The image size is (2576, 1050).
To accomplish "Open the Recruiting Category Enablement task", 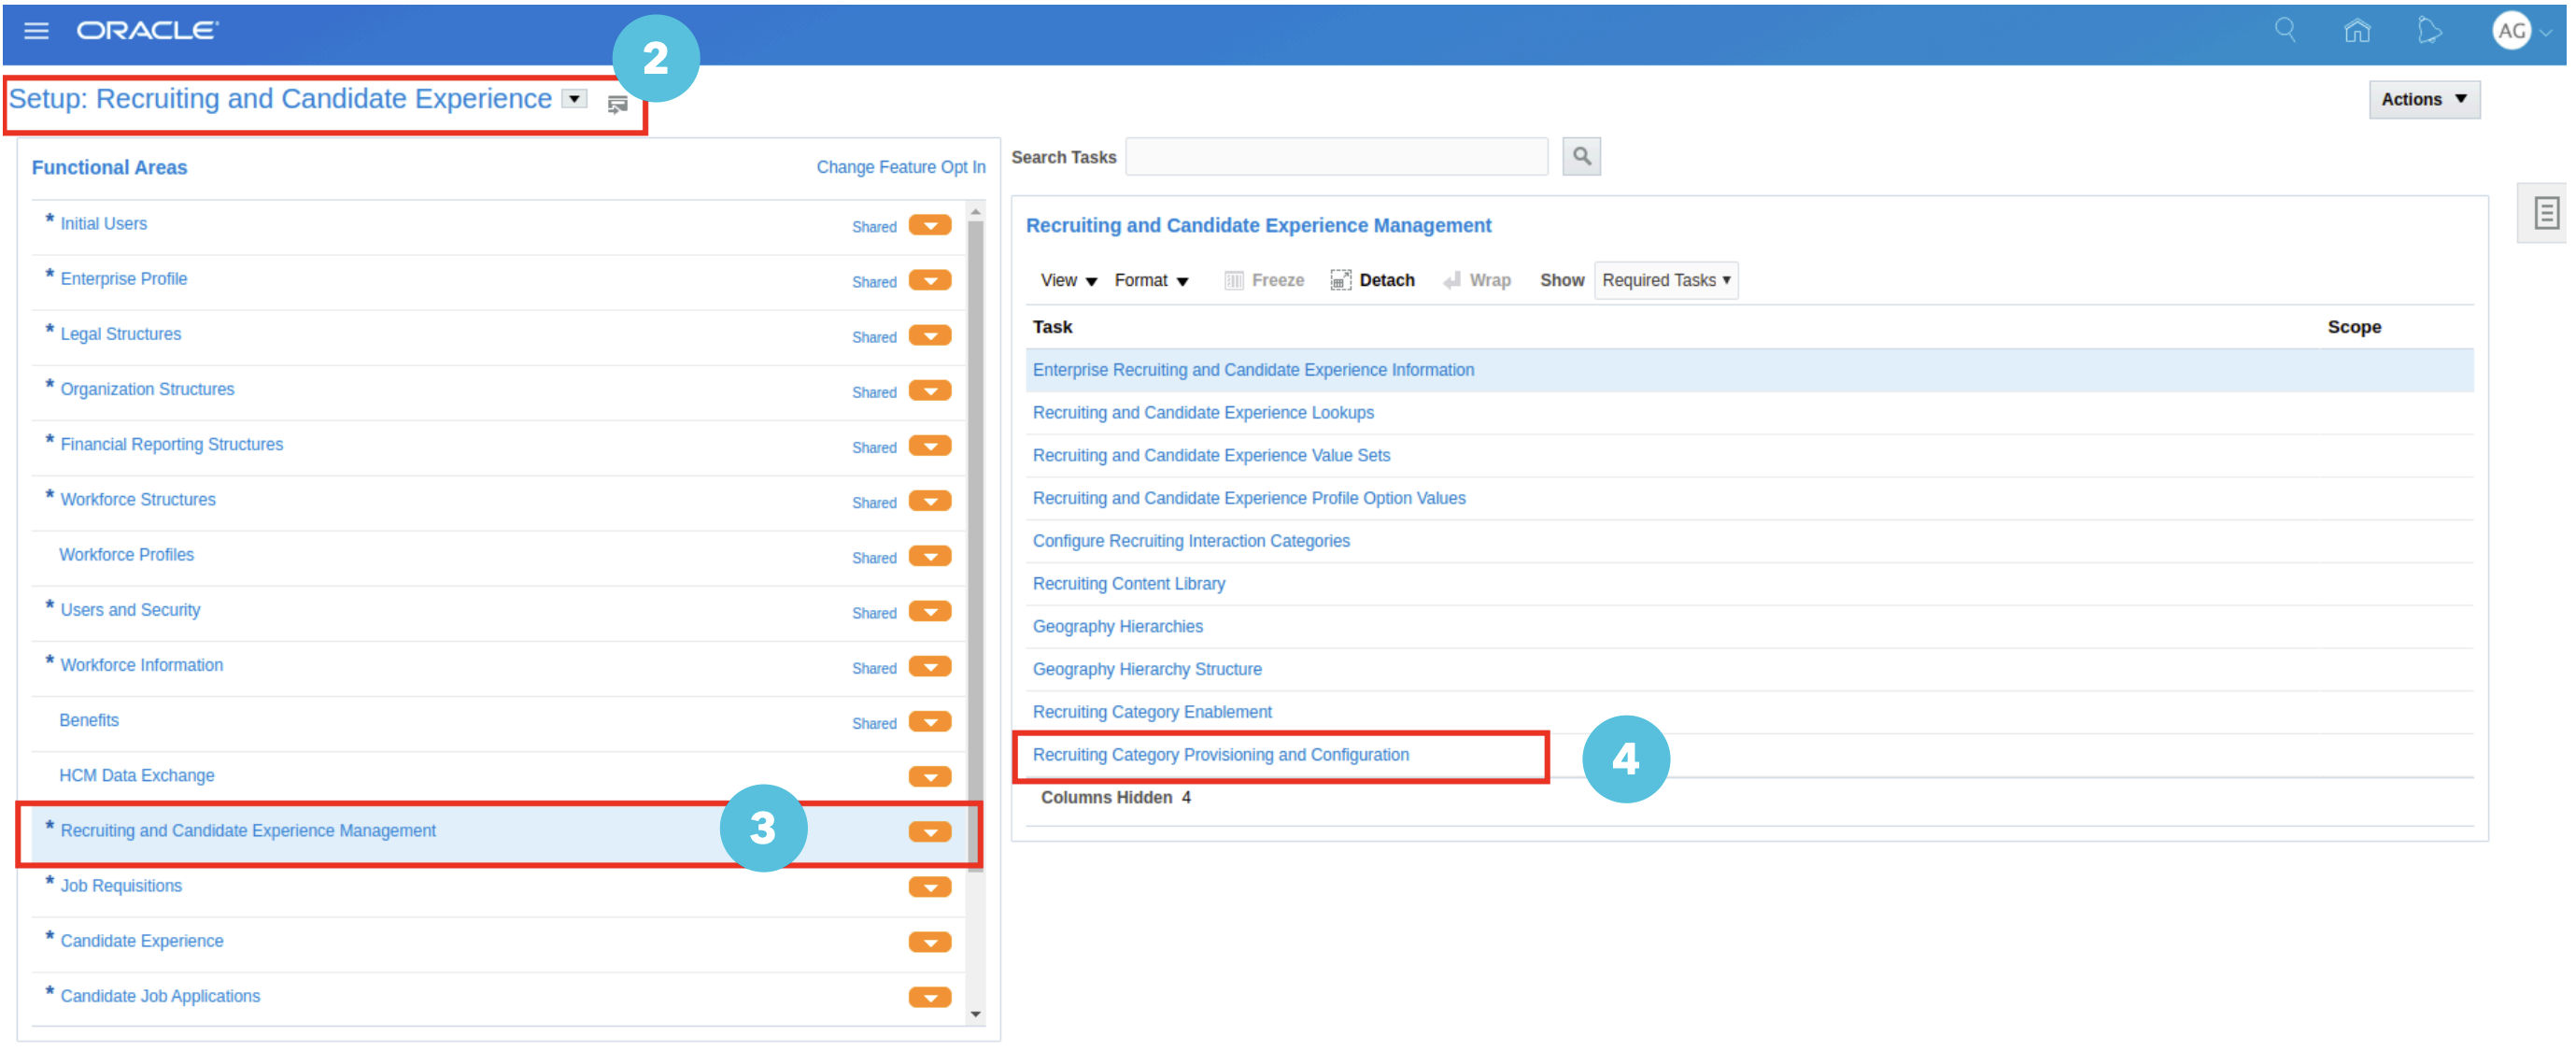I will coord(1152,713).
